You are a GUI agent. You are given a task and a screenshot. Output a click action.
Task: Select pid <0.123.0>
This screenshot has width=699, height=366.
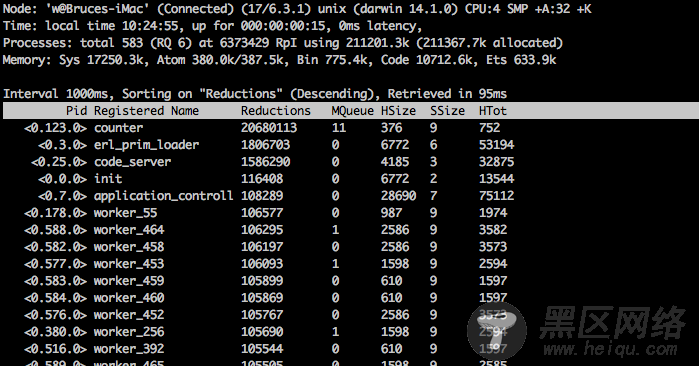(x=55, y=128)
